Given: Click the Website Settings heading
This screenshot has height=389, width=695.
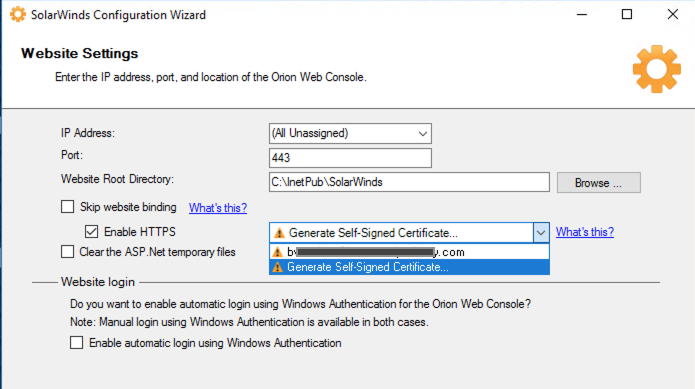Looking at the screenshot, I should (80, 53).
